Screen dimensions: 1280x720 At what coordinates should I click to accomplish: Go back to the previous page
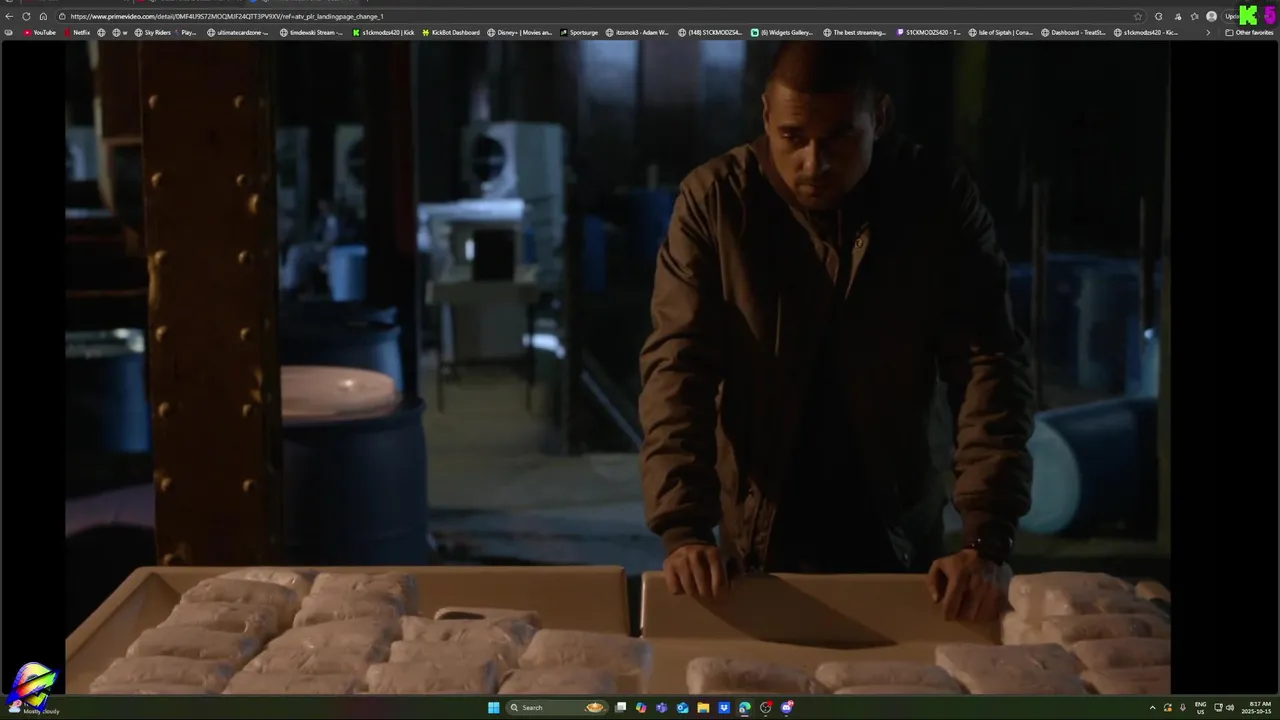(x=9, y=16)
